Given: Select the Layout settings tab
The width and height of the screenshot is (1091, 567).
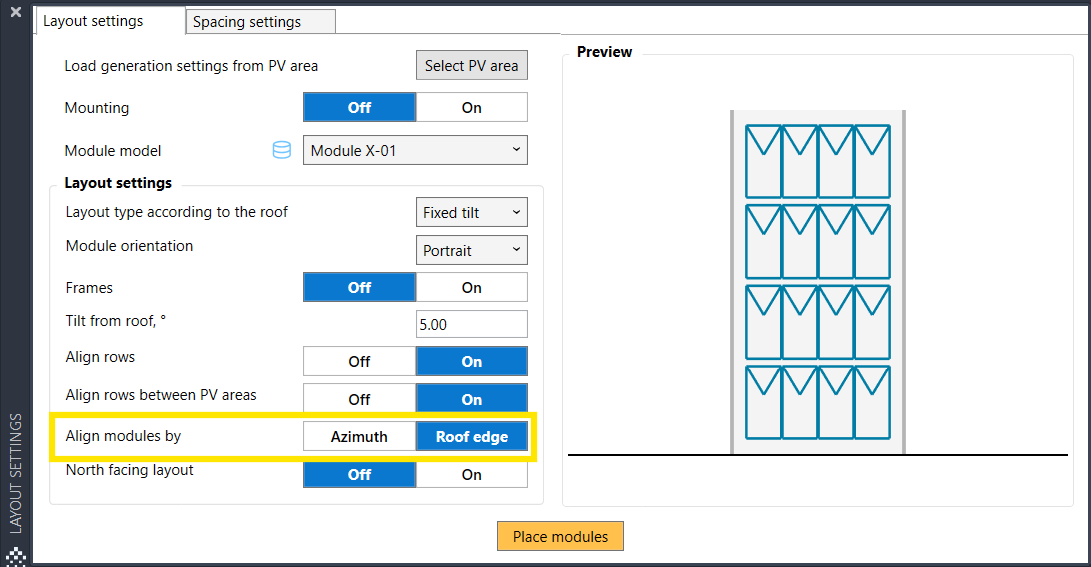Looking at the screenshot, I should pyautogui.click(x=110, y=21).
